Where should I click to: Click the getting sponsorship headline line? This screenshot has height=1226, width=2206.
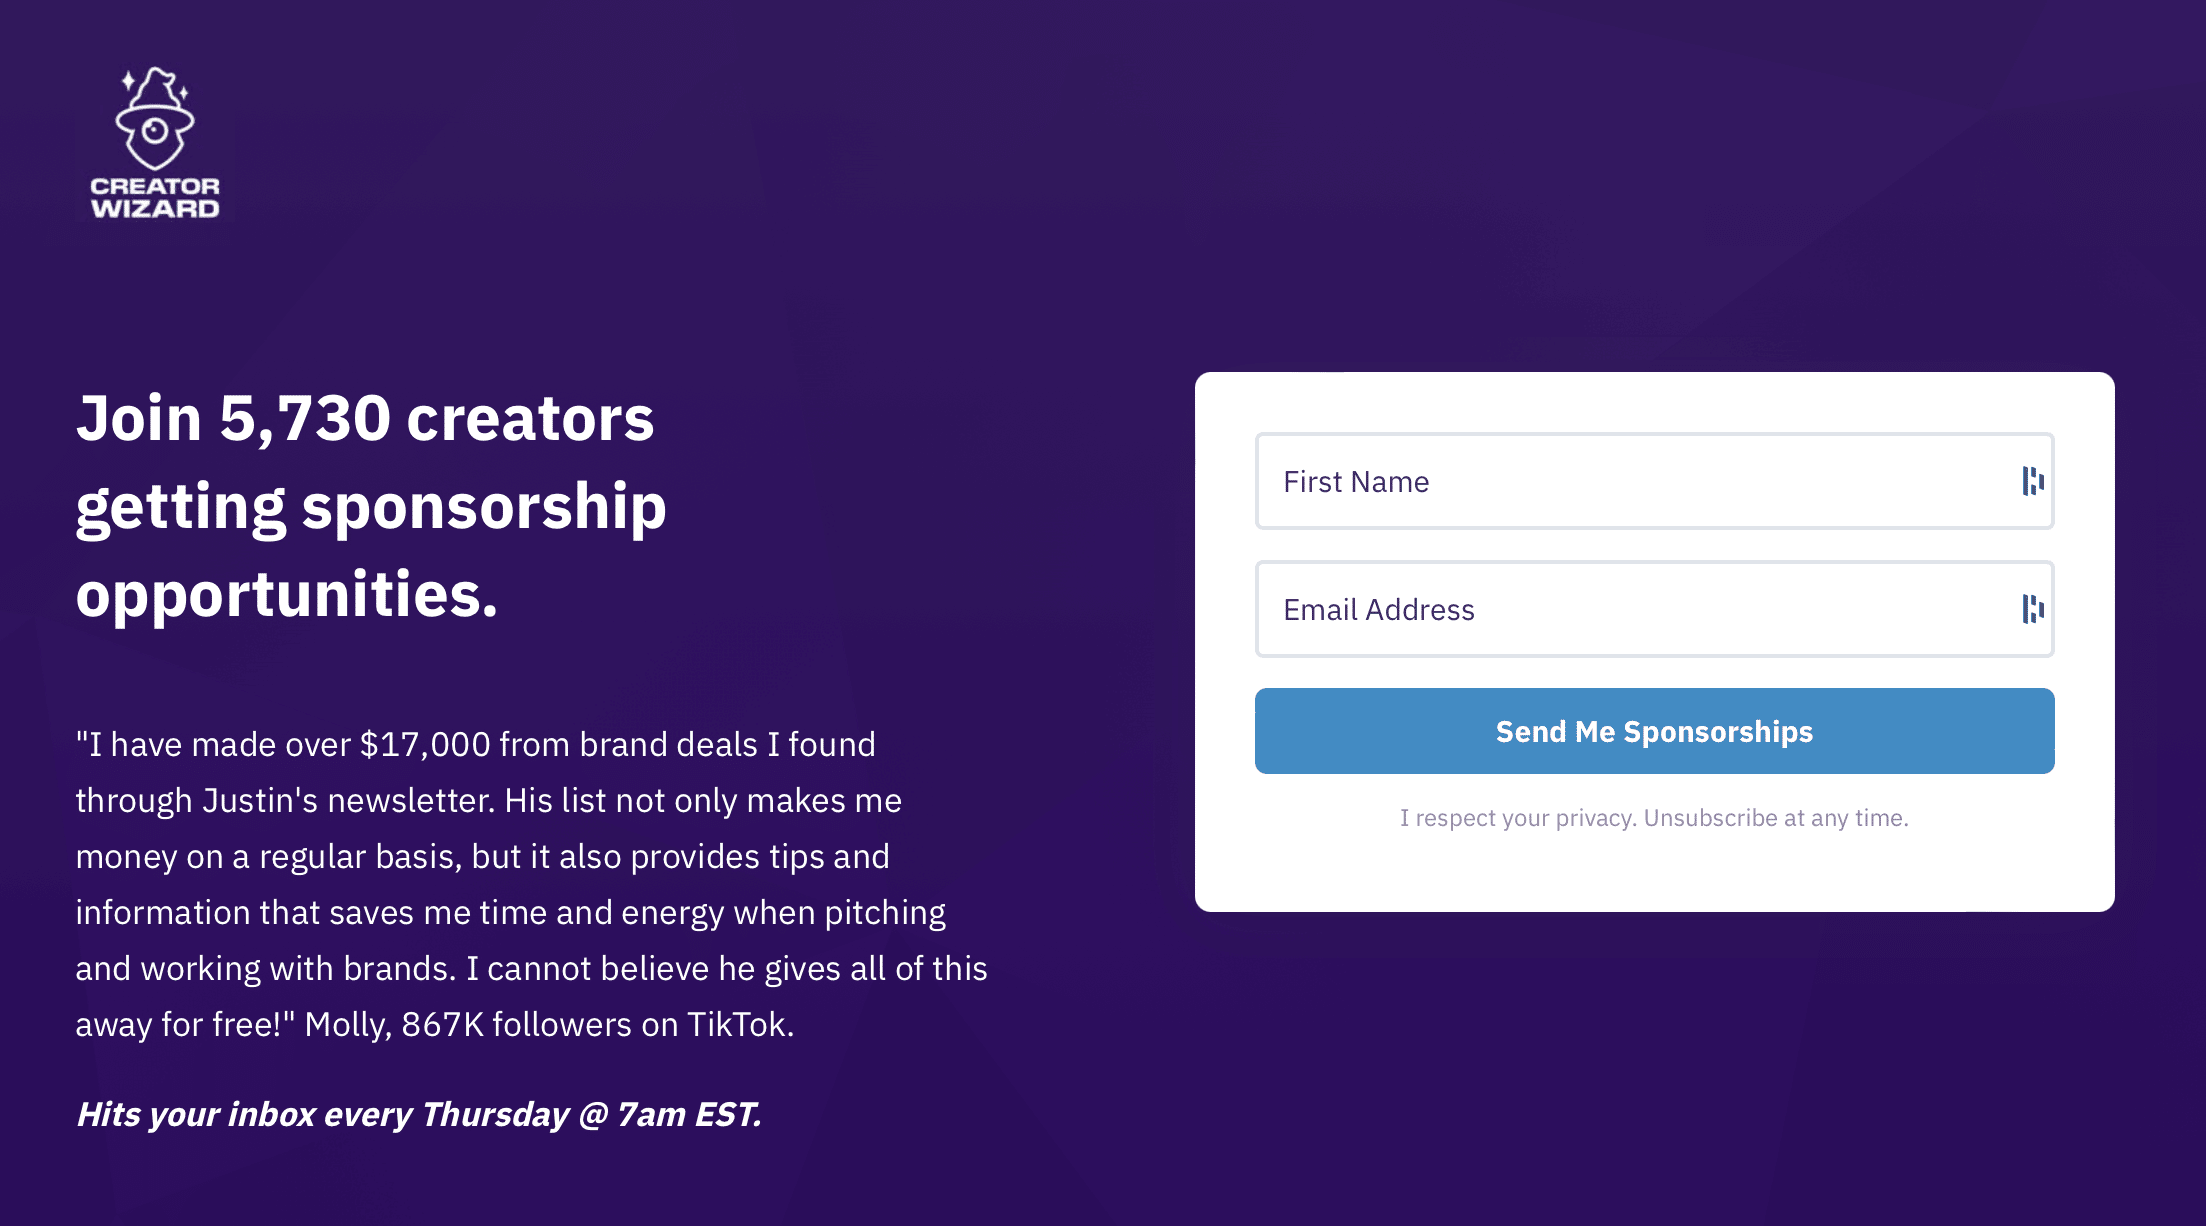[x=371, y=508]
